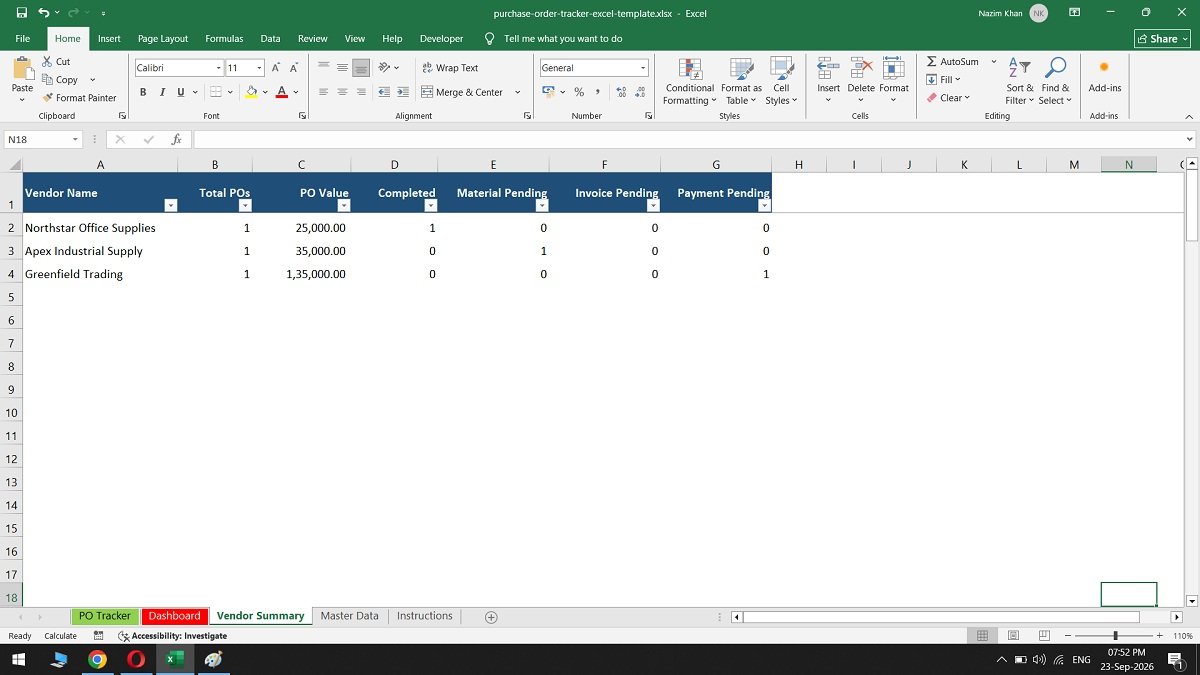This screenshot has height=675, width=1200.
Task: Click Percent Style icon
Action: [x=578, y=92]
